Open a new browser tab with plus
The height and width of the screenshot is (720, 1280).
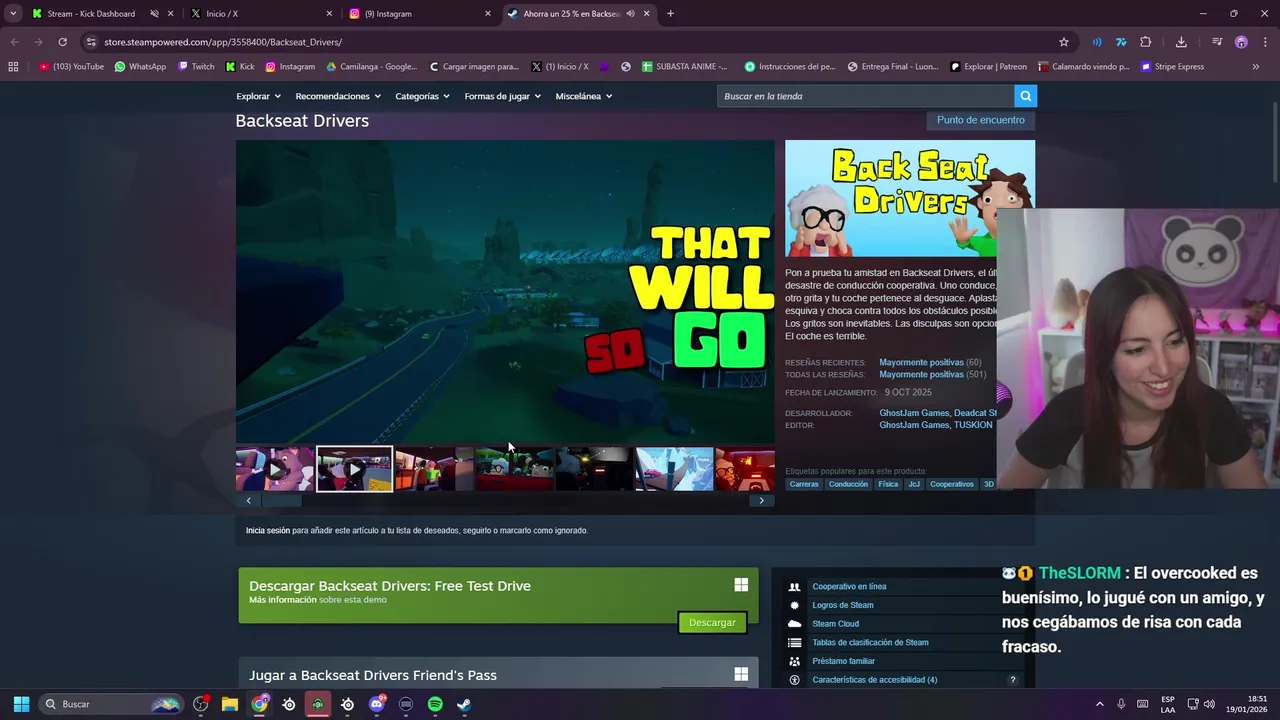(x=670, y=14)
